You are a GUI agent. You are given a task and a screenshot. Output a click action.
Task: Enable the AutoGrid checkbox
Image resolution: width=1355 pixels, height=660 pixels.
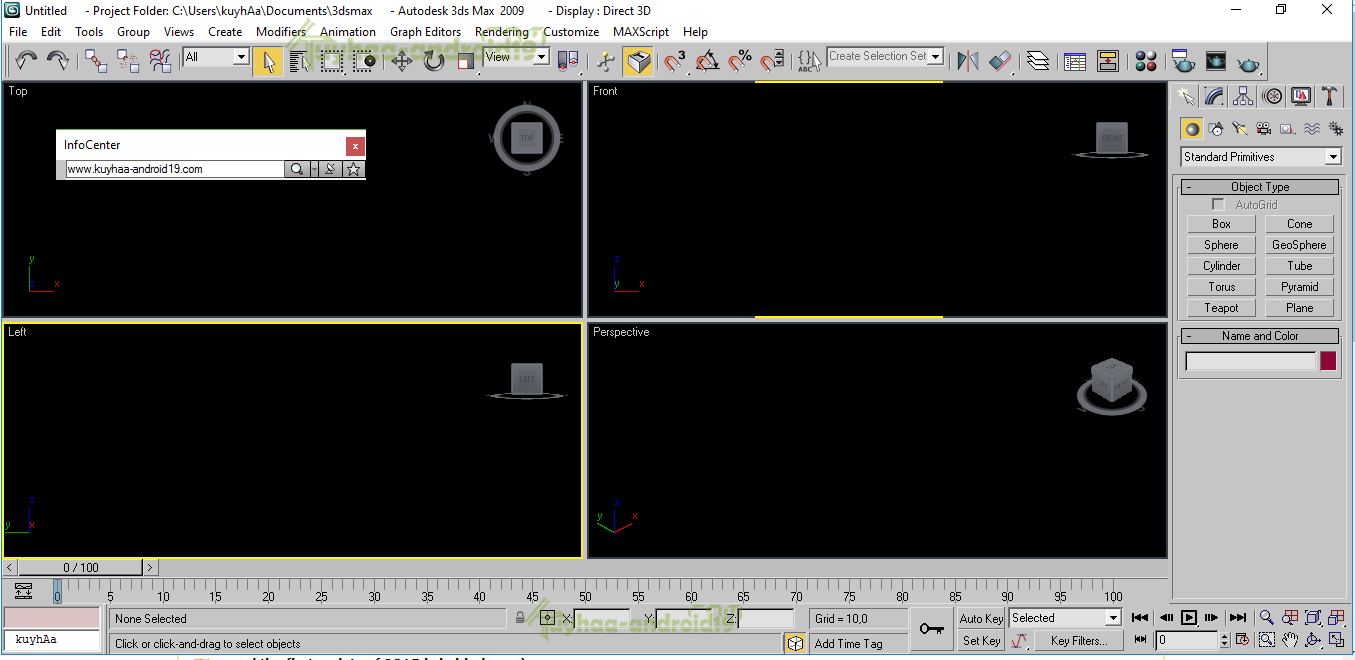pyautogui.click(x=1218, y=204)
